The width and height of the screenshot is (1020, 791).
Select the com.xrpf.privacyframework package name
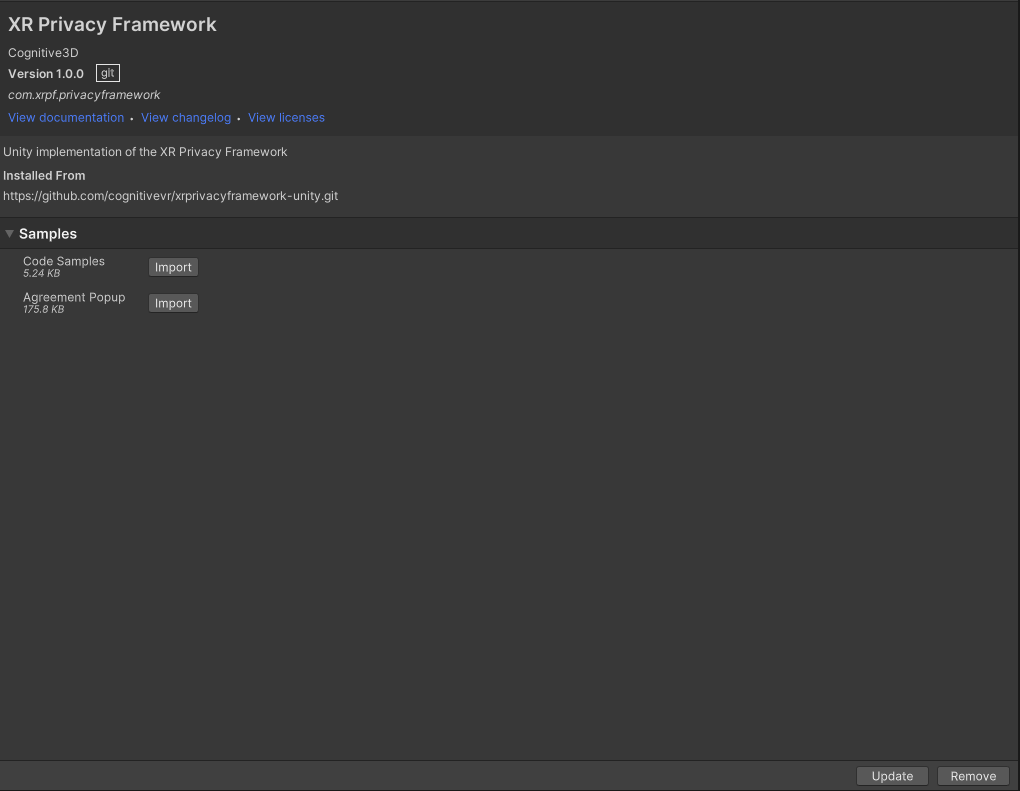[84, 95]
